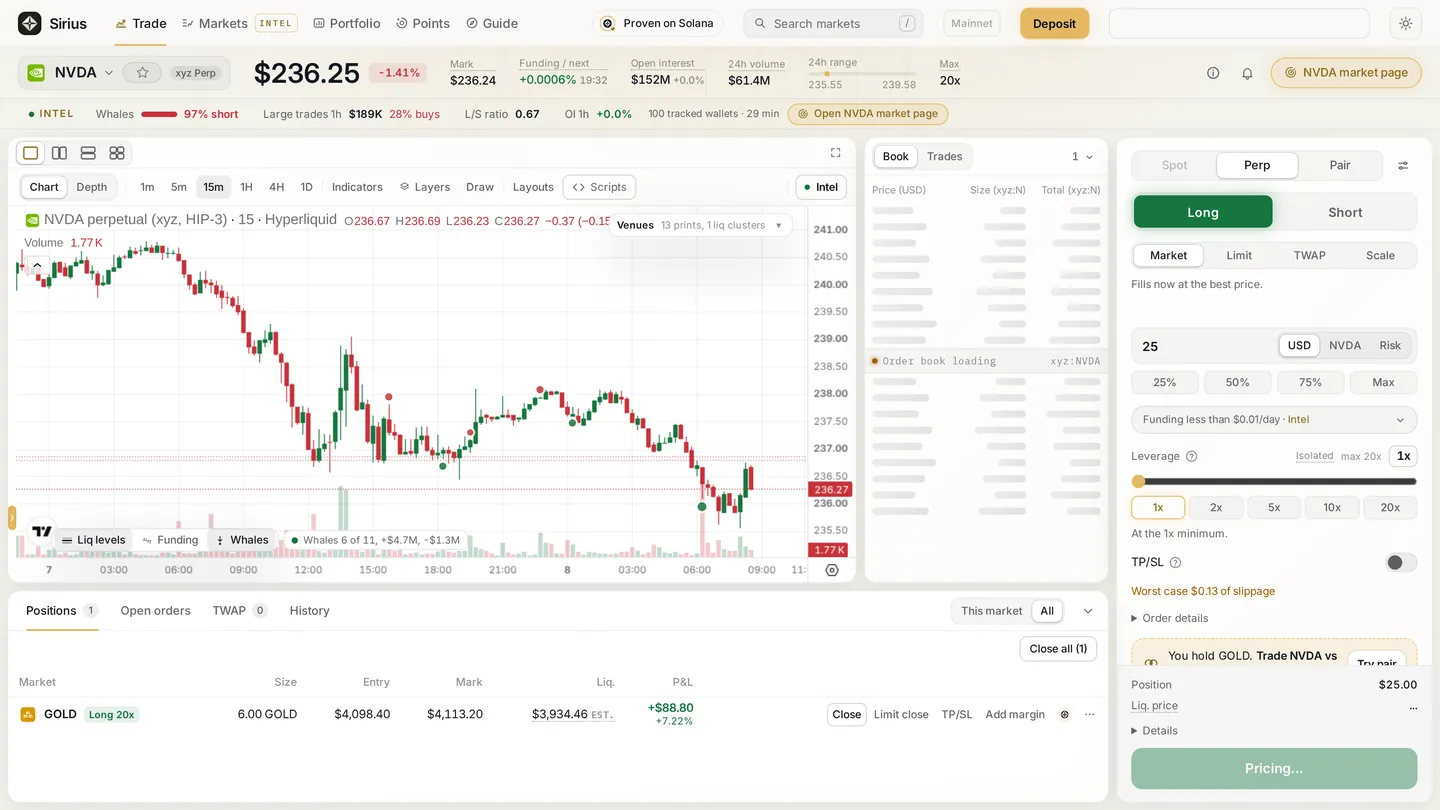Choose the 5x leverage preset

[x=1274, y=508]
